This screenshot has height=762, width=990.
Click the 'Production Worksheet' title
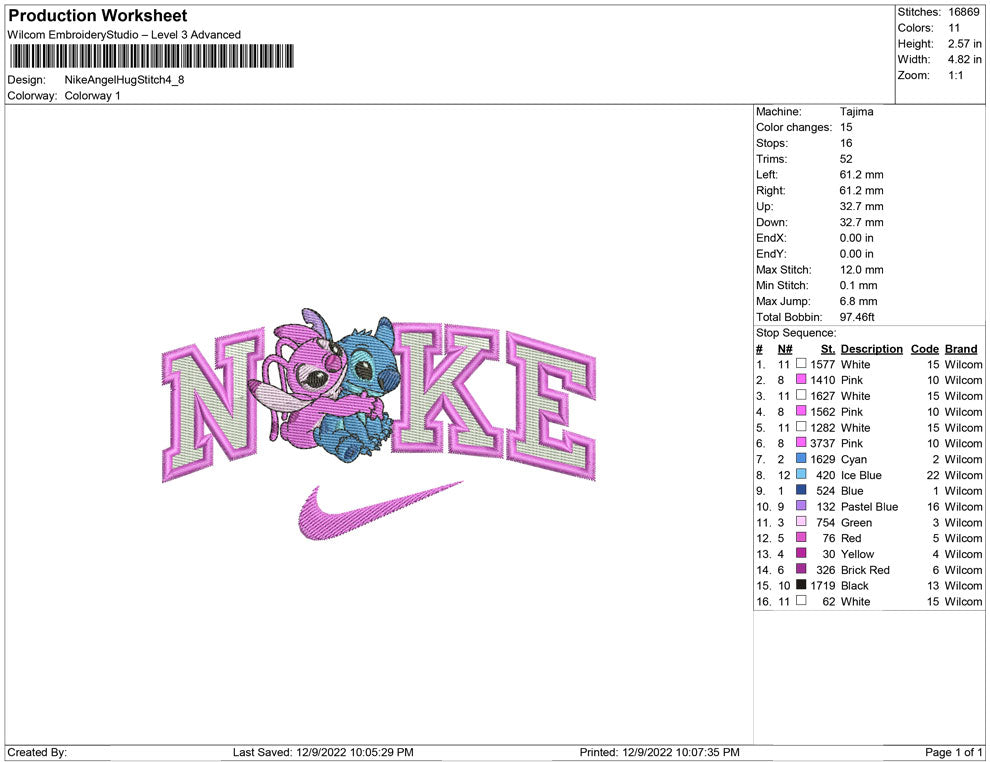[x=98, y=16]
